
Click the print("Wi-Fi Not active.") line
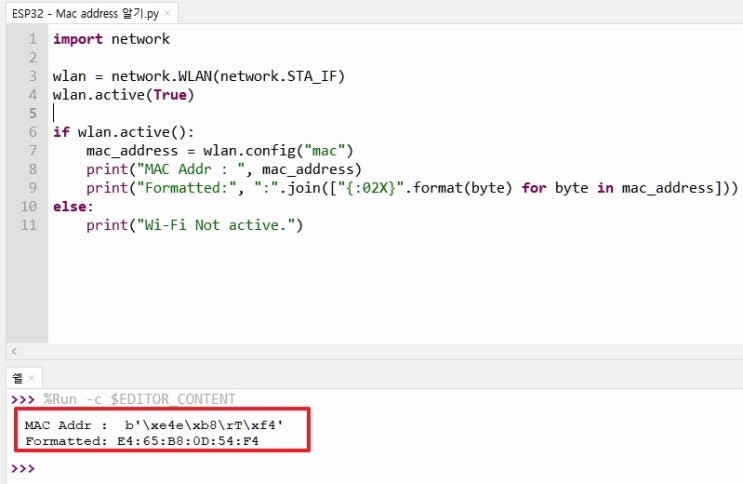(194, 225)
